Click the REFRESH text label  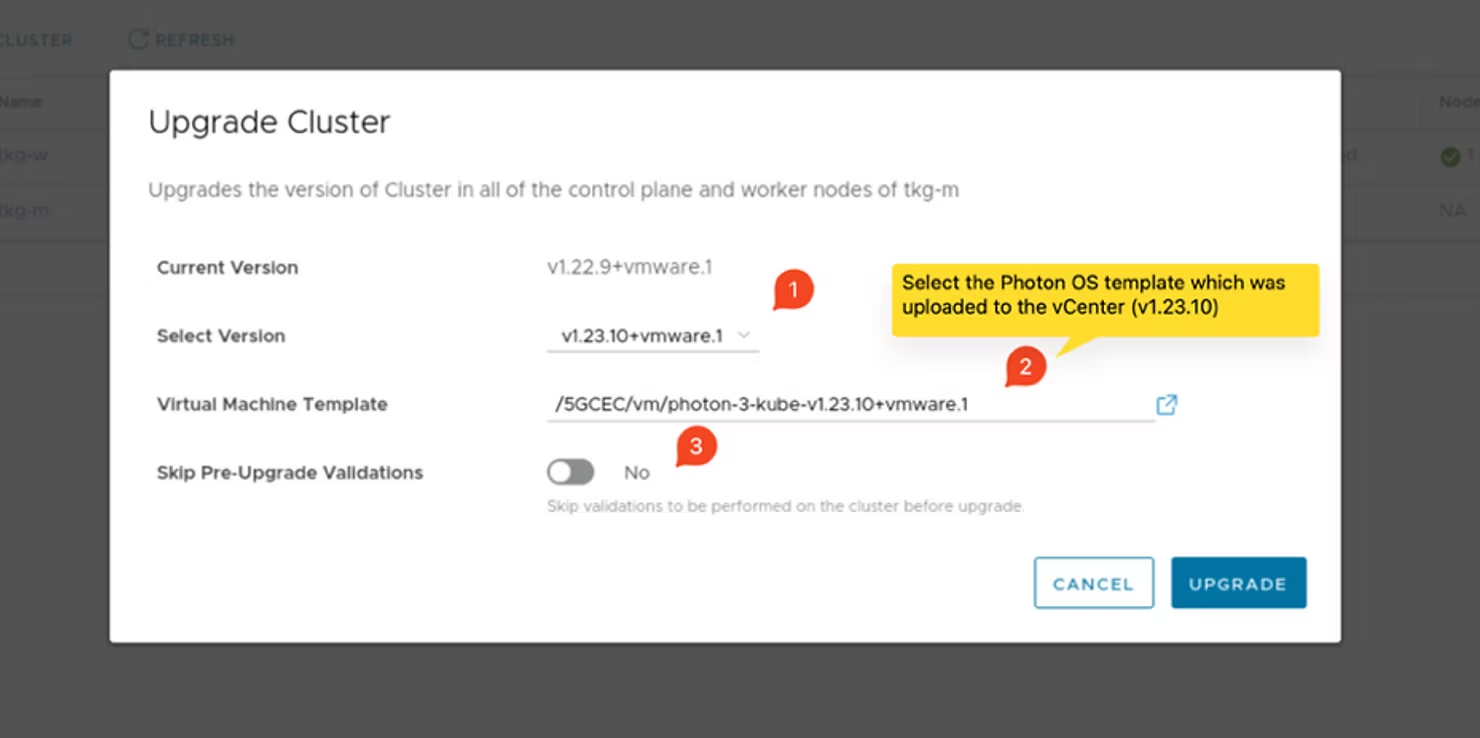coord(194,40)
